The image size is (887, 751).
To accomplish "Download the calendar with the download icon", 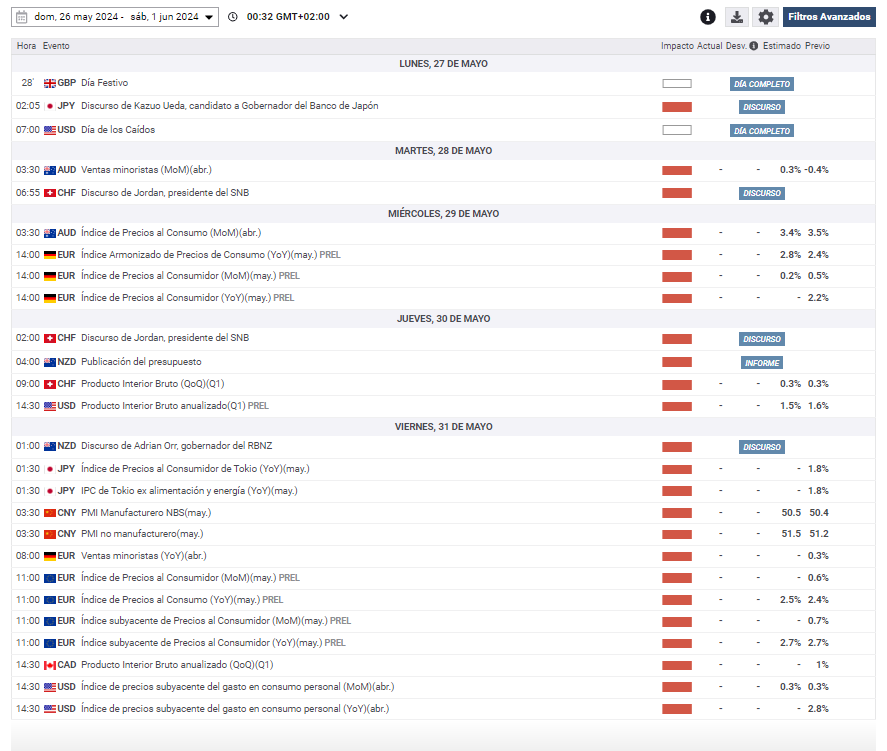I will [737, 17].
